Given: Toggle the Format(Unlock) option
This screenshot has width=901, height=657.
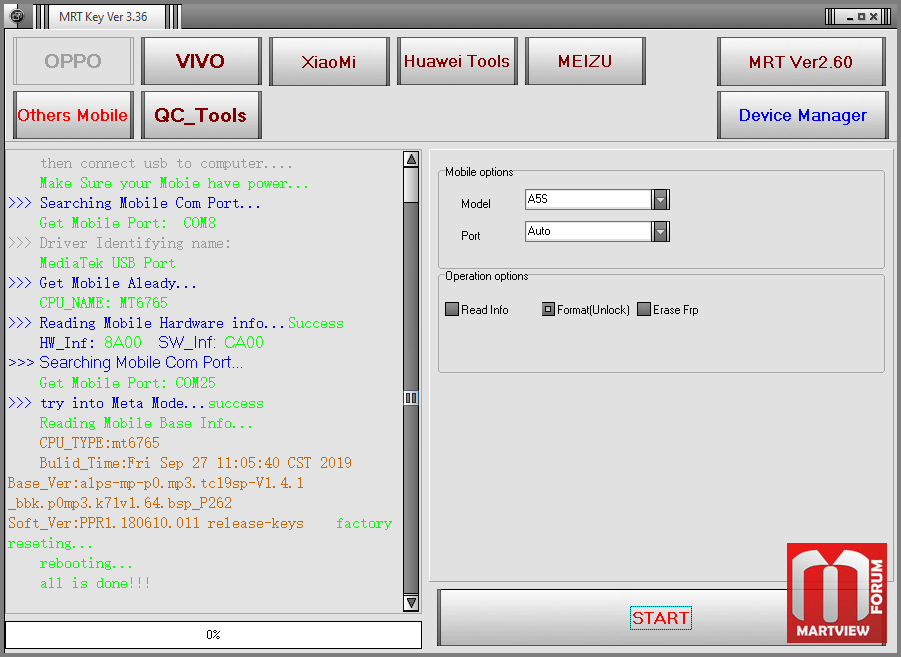Looking at the screenshot, I should coord(548,309).
